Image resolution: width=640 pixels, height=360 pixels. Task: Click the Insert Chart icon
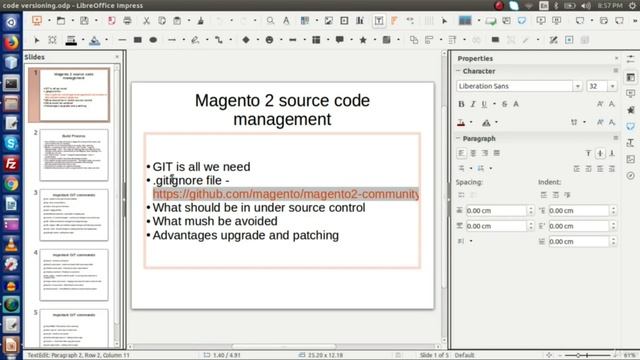[x=360, y=20]
